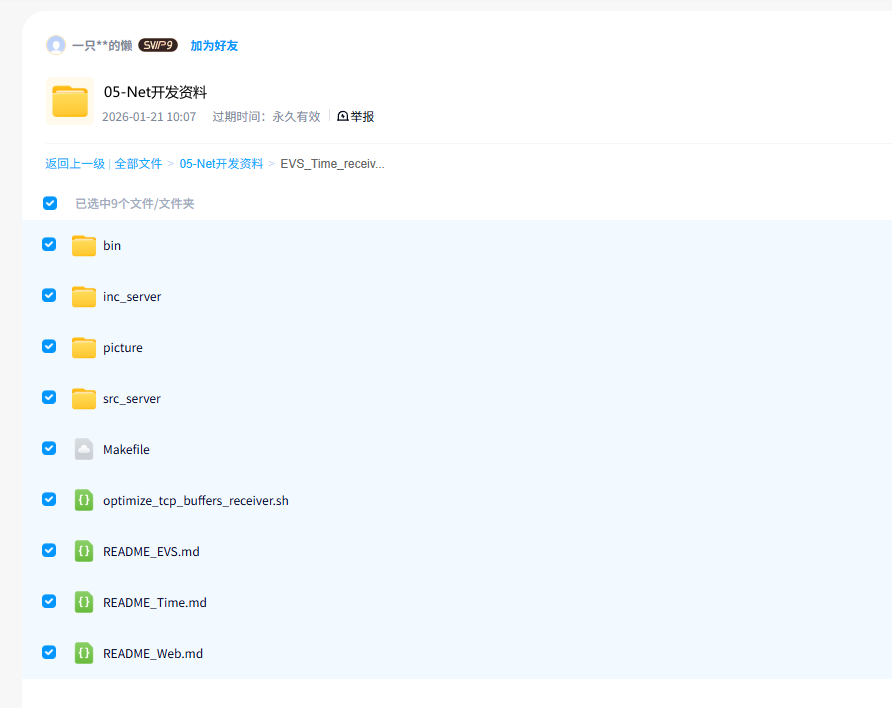Go back via 返回上一级 link
The image size is (892, 708).
point(75,164)
